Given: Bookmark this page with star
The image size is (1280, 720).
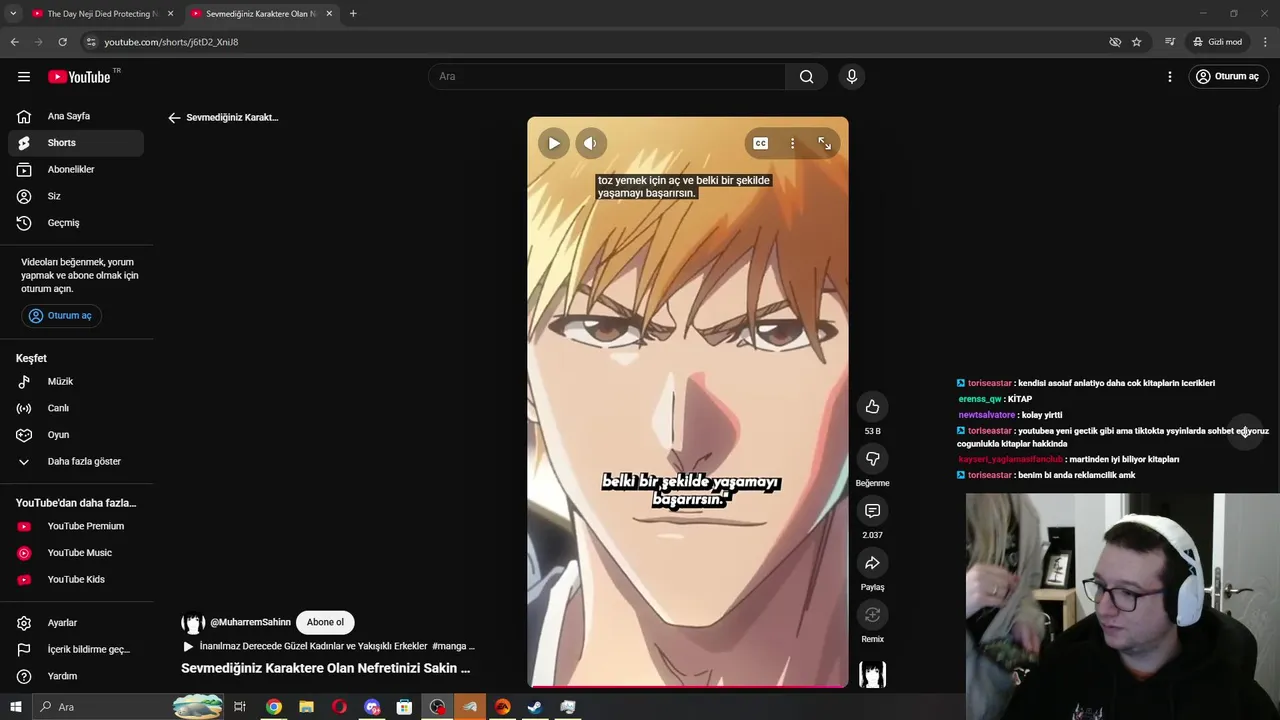Looking at the screenshot, I should coord(1137,42).
